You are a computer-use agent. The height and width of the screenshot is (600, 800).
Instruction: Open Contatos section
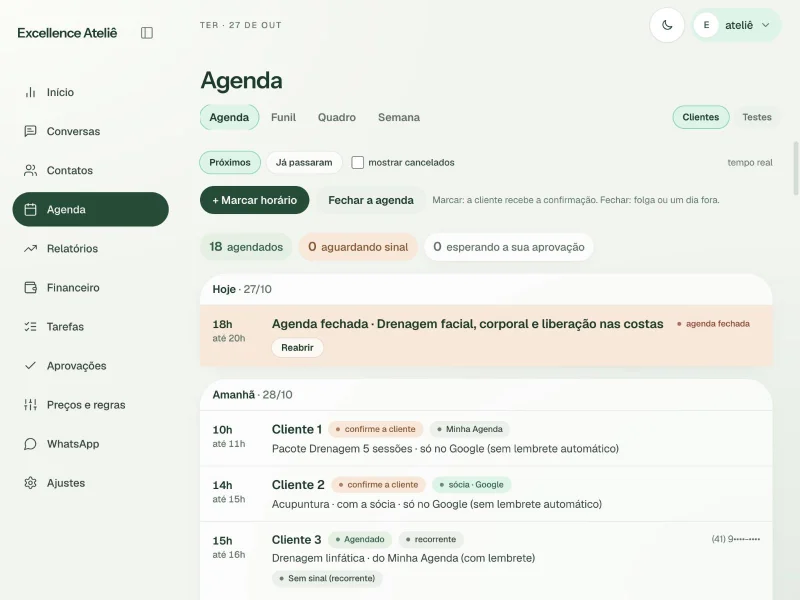coord(90,170)
